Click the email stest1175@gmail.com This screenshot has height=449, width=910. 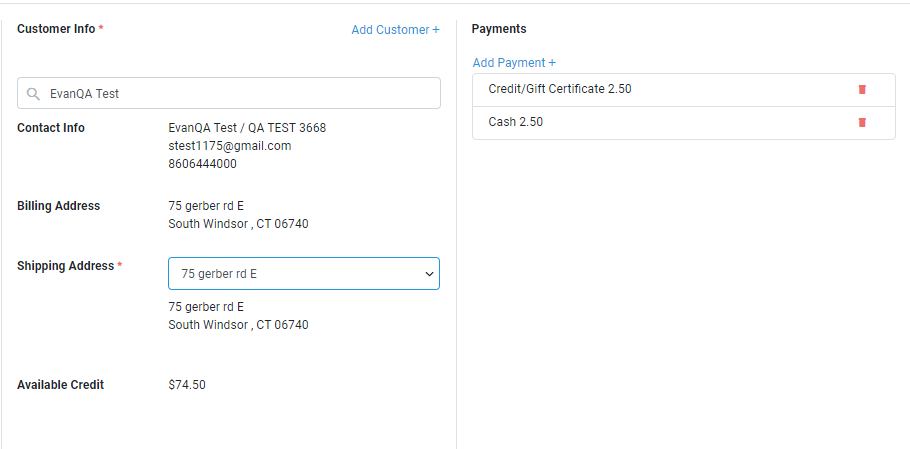(x=229, y=146)
